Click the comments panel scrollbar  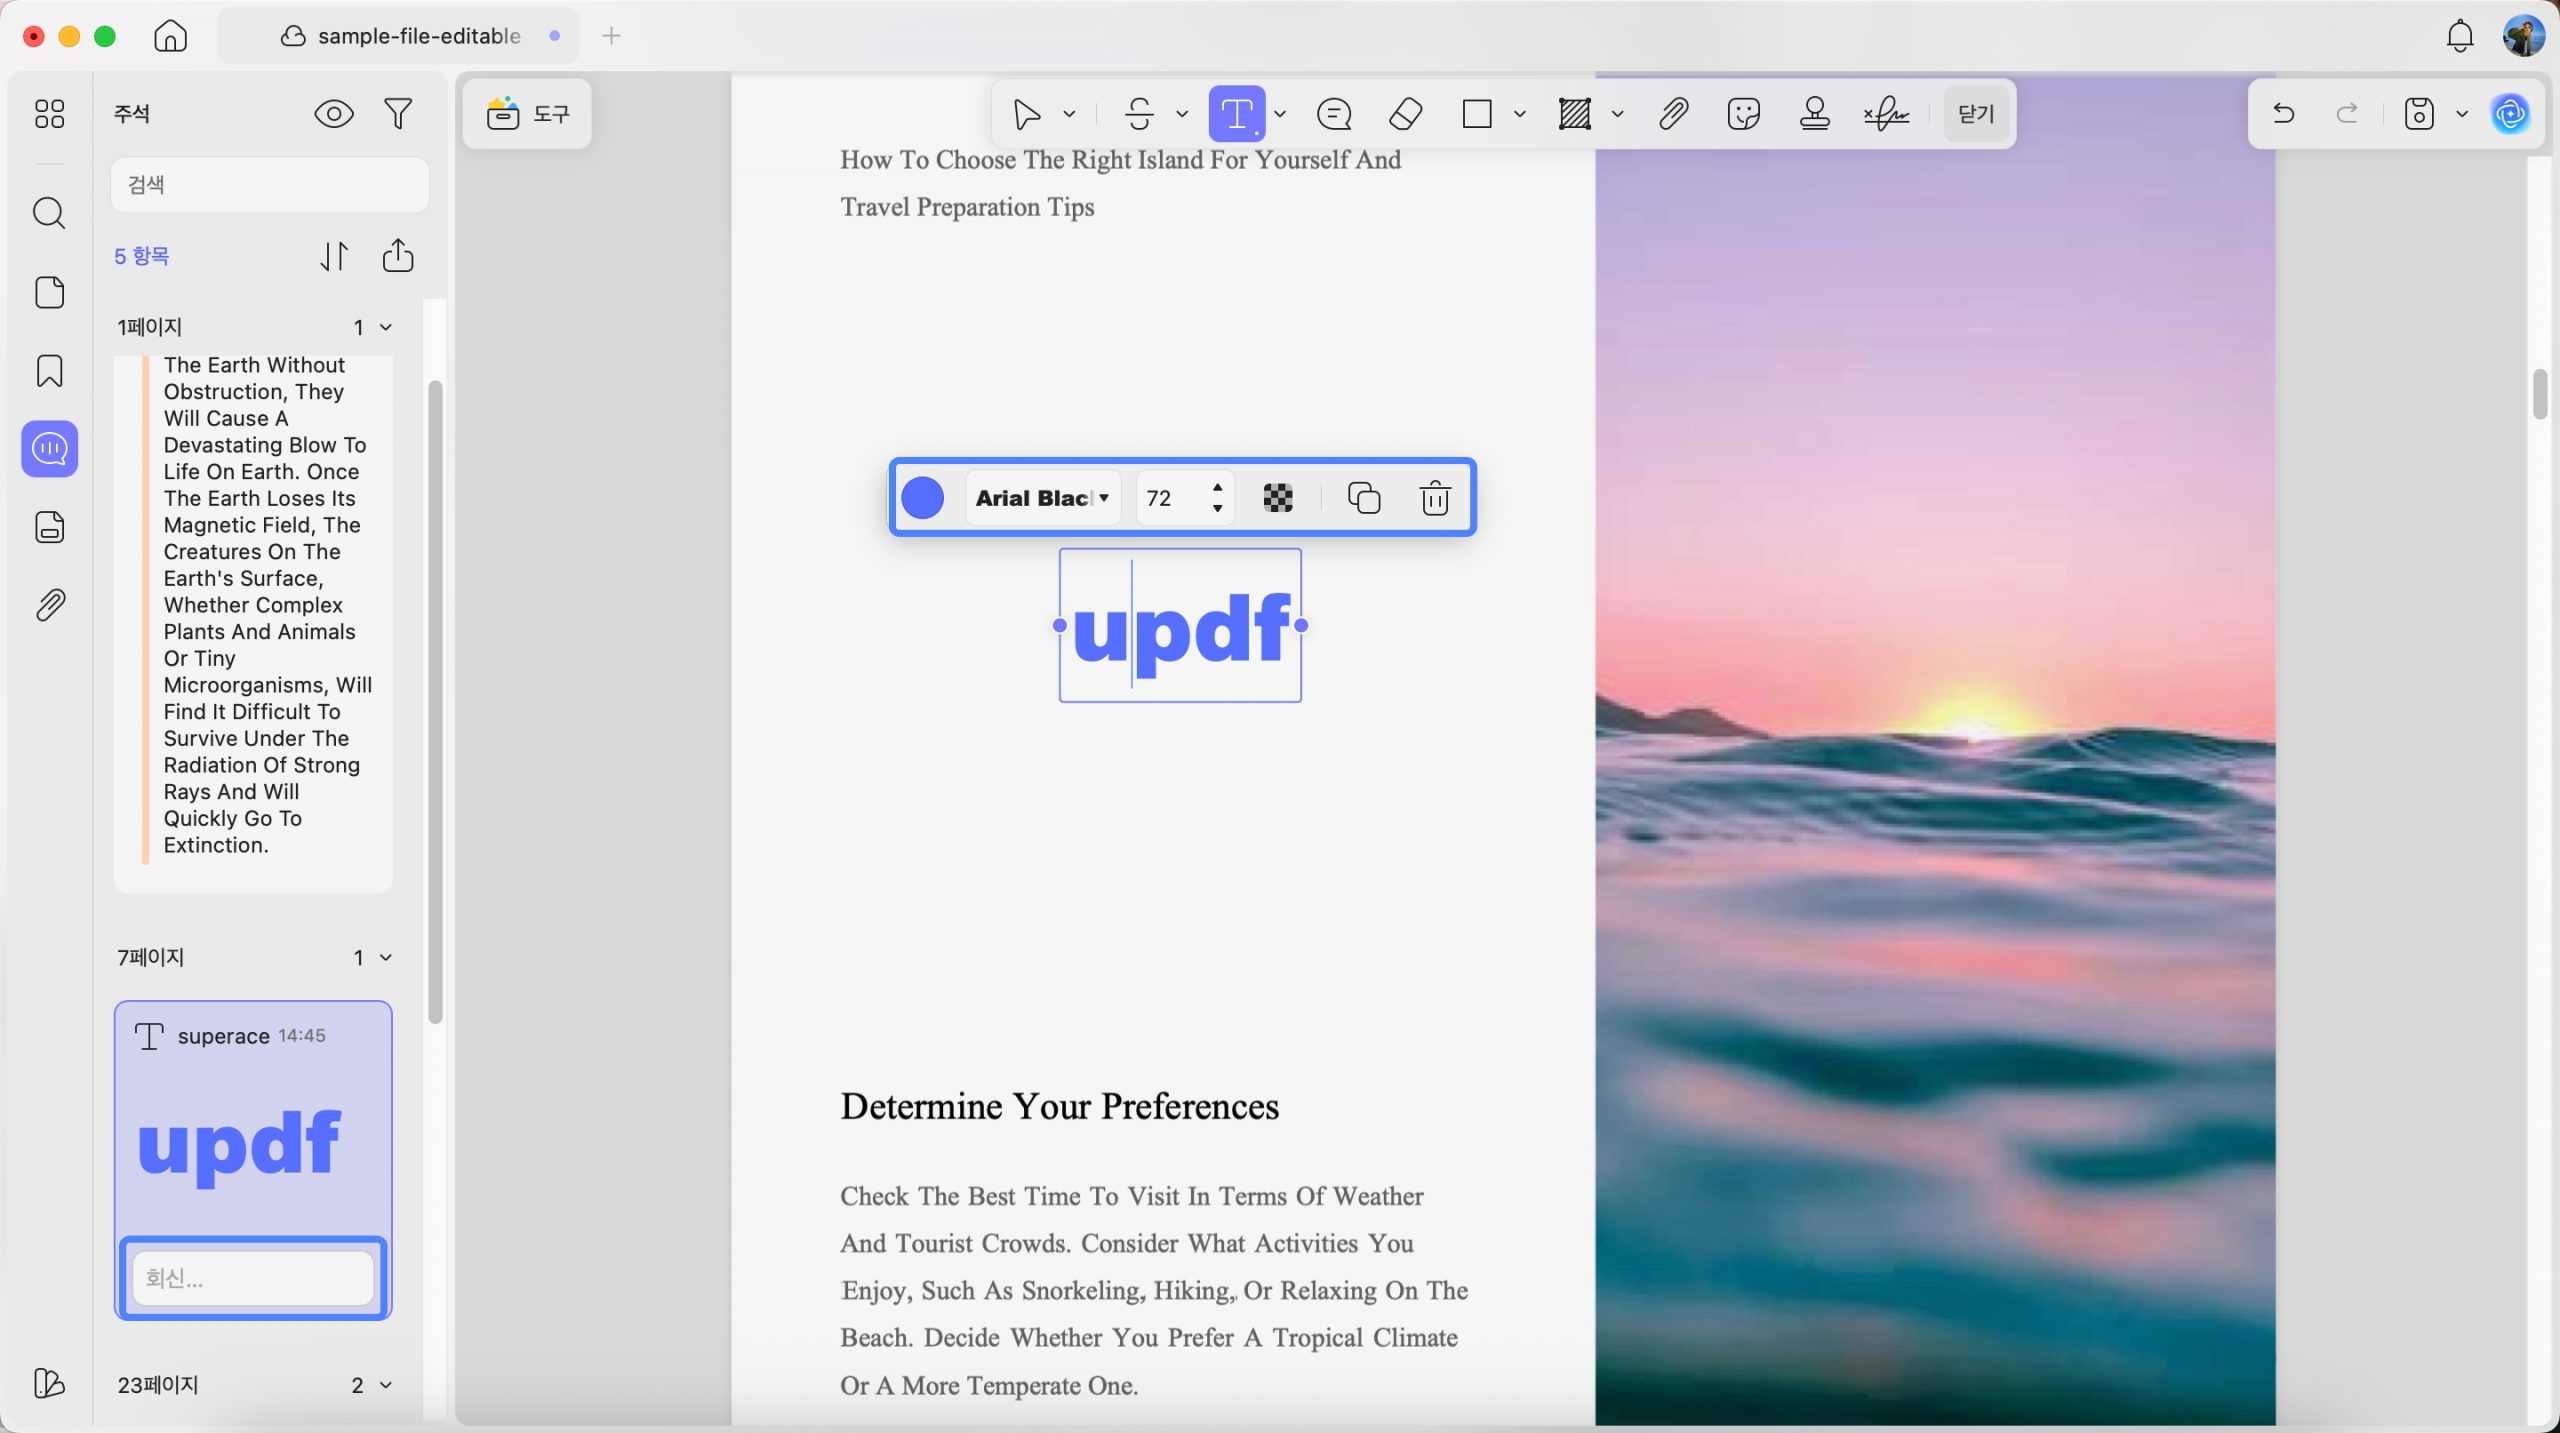point(435,700)
